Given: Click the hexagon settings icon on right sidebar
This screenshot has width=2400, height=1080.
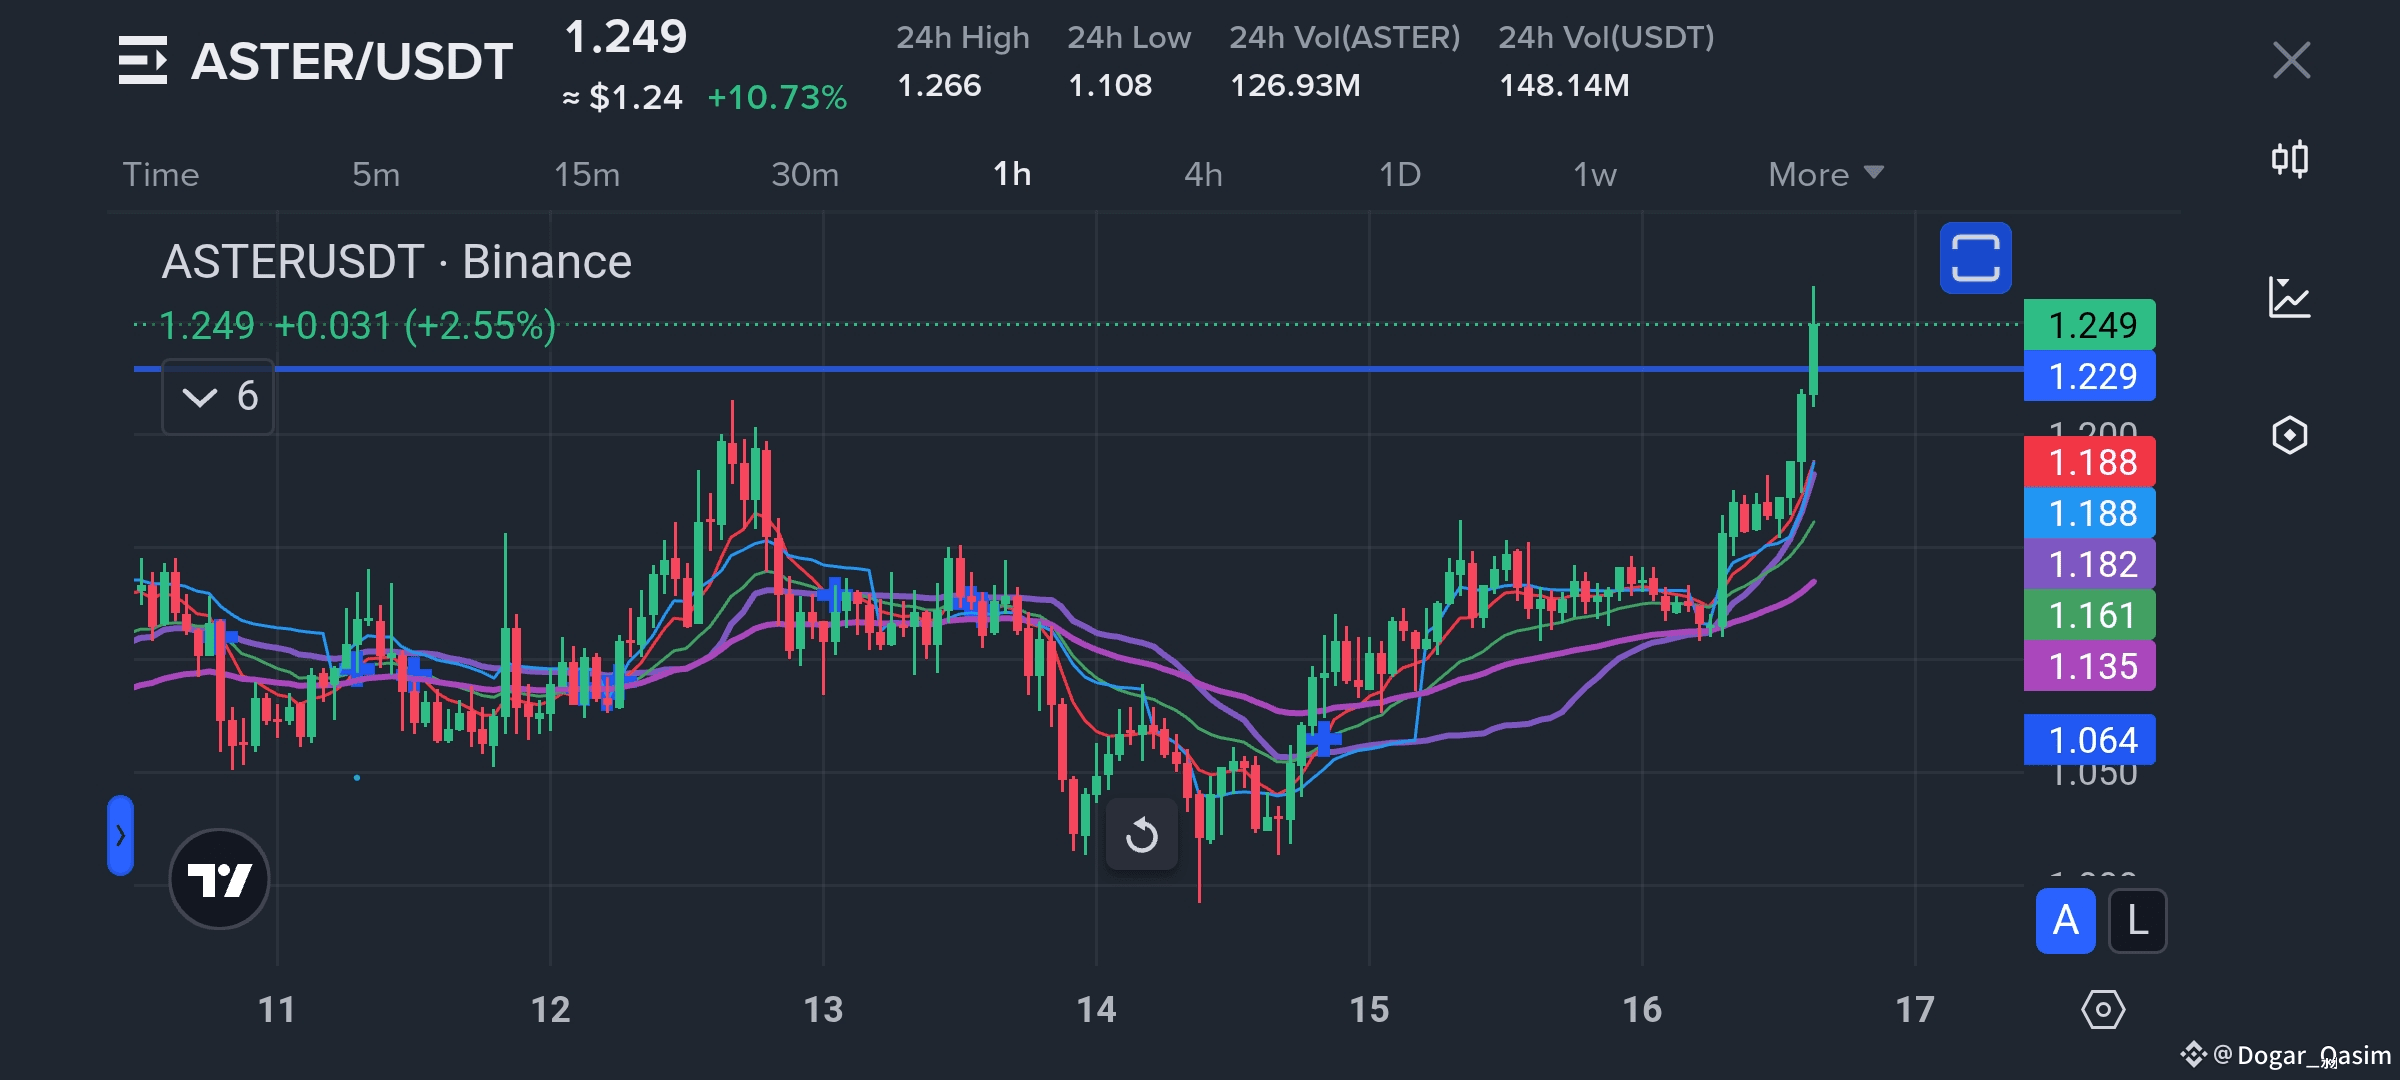Looking at the screenshot, I should (2289, 435).
